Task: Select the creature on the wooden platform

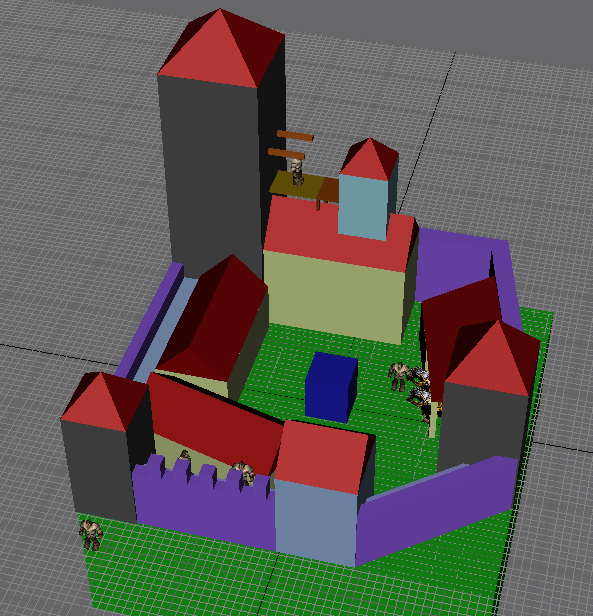Action: point(297,172)
